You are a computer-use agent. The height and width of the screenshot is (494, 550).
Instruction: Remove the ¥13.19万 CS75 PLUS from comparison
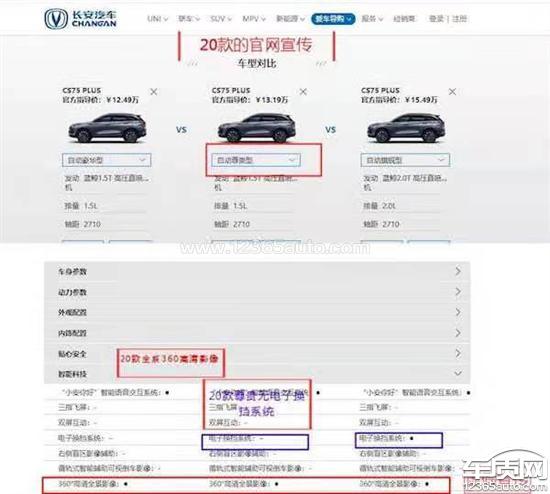click(x=303, y=92)
